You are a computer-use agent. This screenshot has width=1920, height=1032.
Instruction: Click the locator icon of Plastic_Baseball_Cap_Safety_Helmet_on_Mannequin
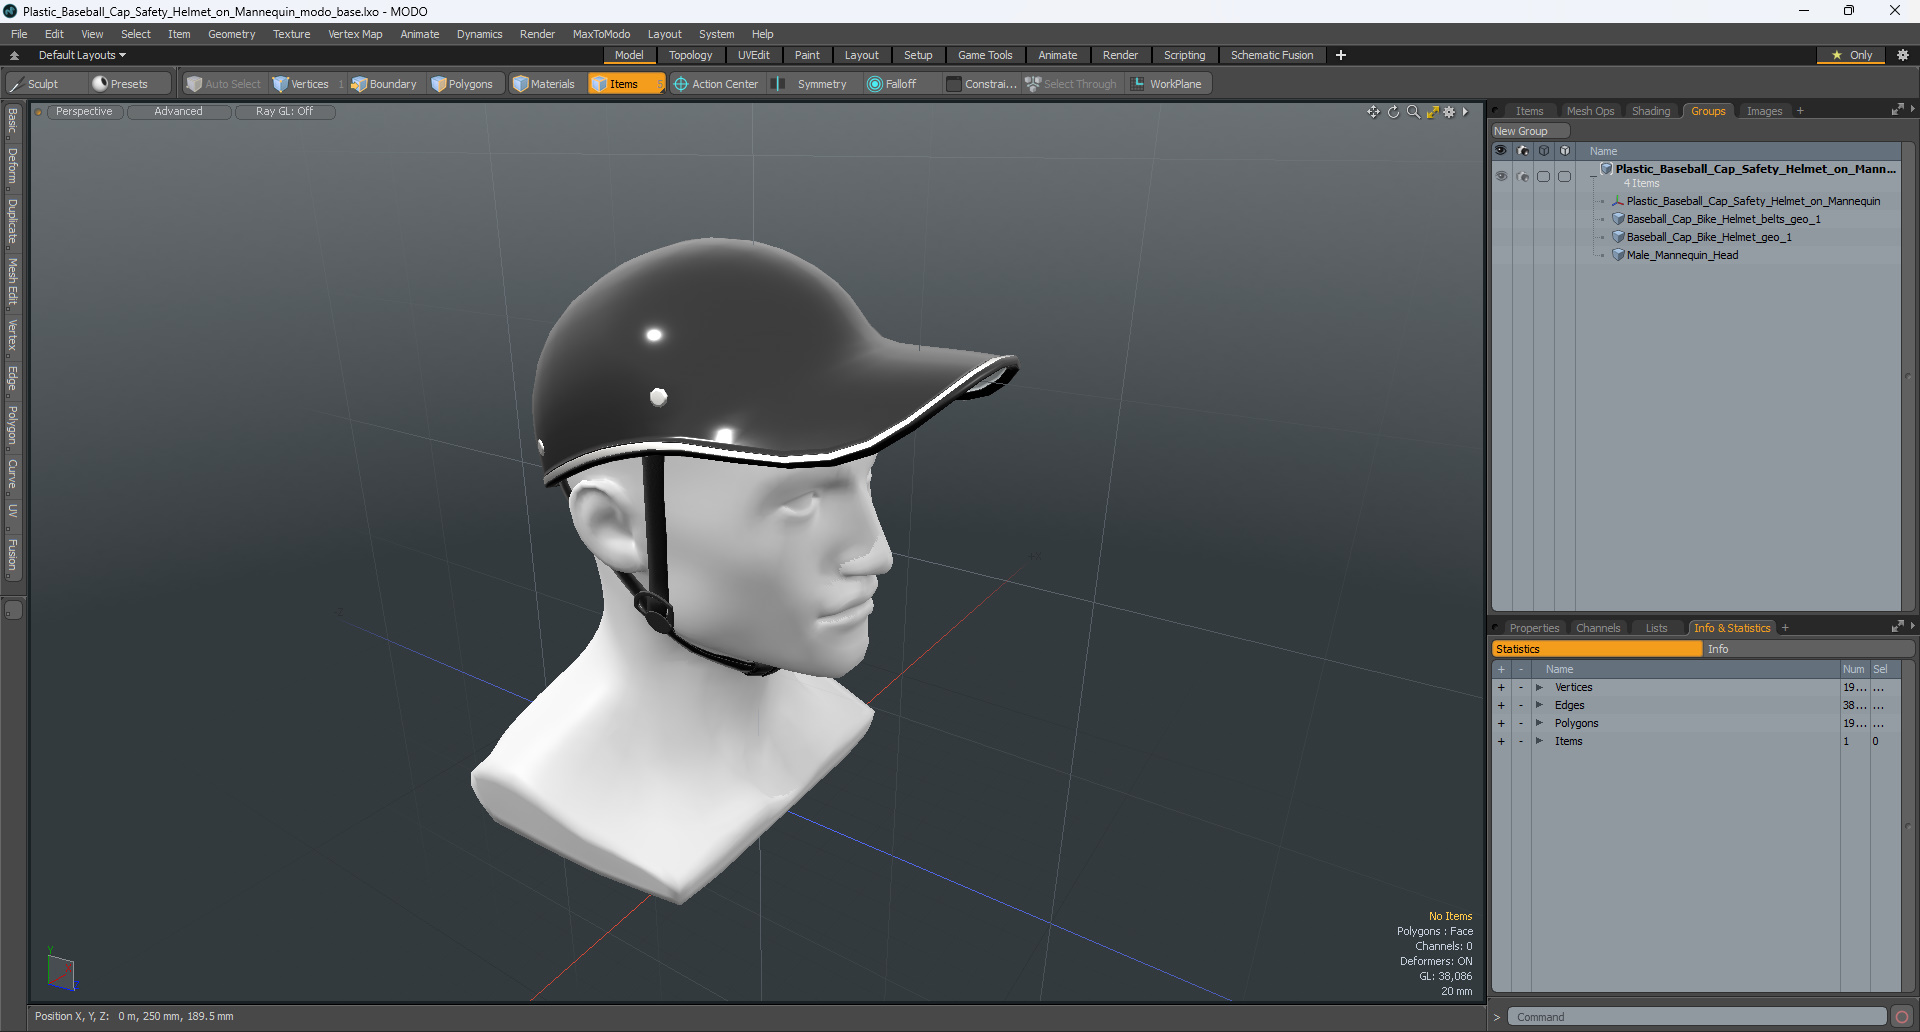pyautogui.click(x=1618, y=201)
